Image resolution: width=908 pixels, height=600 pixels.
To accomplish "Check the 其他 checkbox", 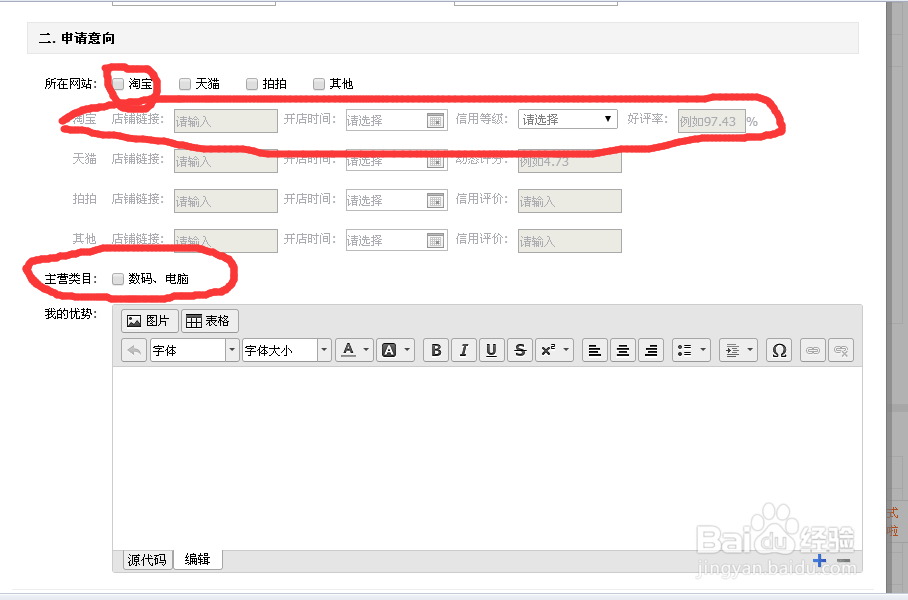I will (x=318, y=84).
